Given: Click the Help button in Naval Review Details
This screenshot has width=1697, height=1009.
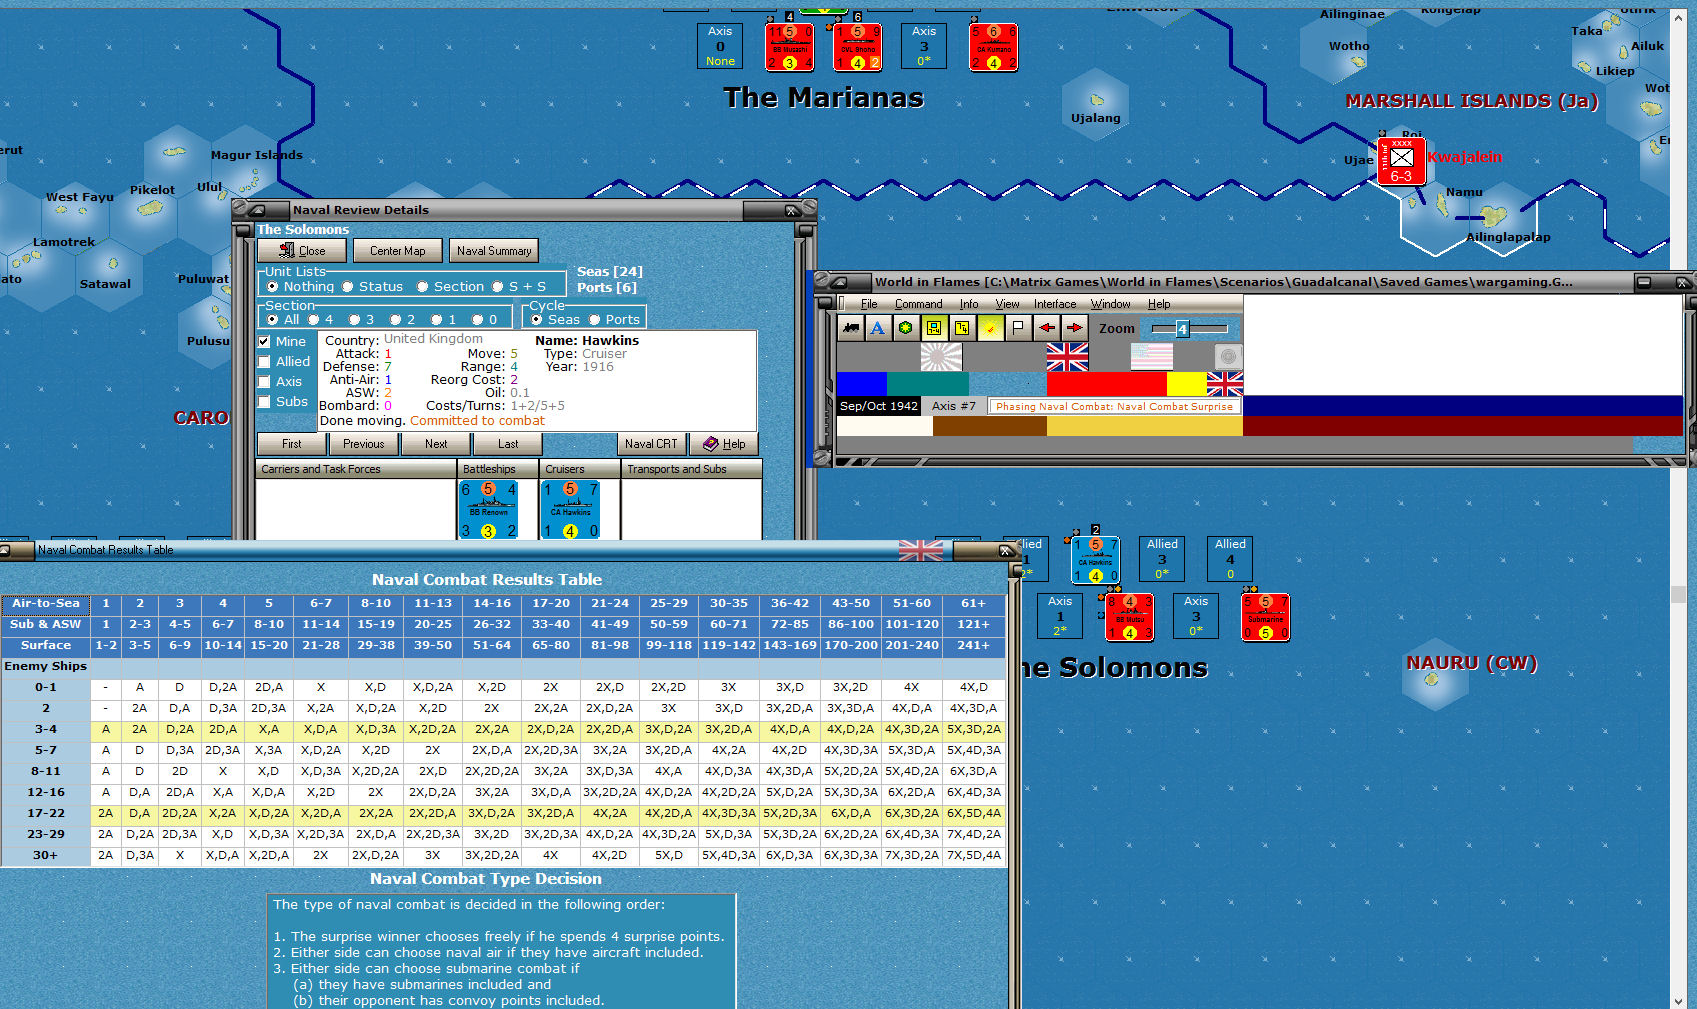Looking at the screenshot, I should click(723, 444).
